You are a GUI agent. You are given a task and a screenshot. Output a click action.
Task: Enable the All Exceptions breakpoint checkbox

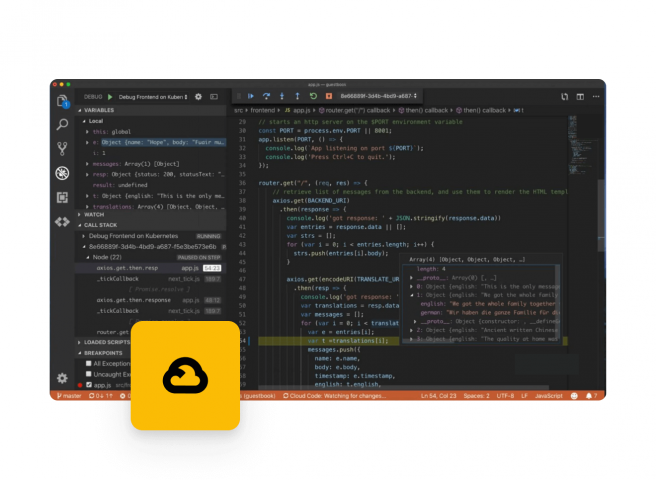tap(88, 363)
